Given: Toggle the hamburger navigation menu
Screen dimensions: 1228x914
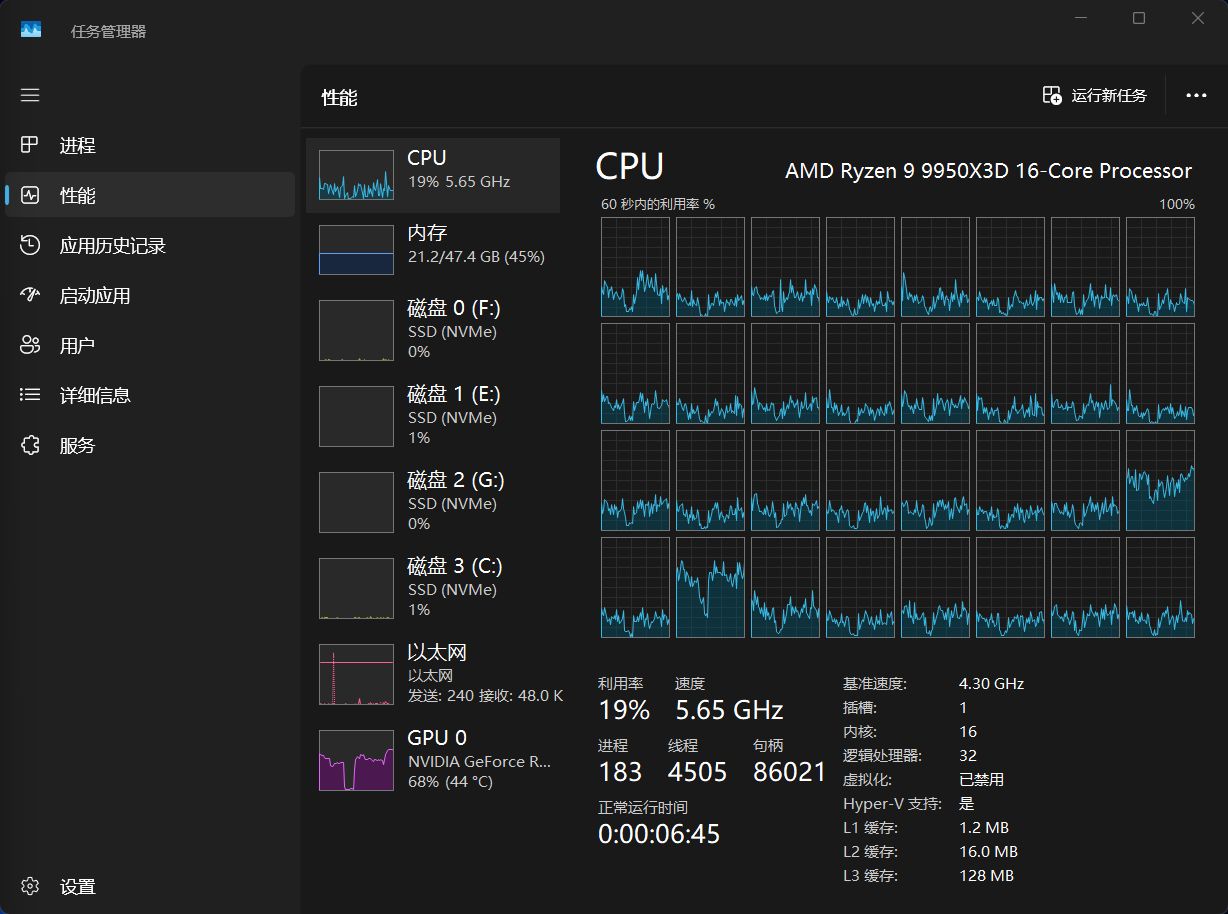Looking at the screenshot, I should [30, 95].
